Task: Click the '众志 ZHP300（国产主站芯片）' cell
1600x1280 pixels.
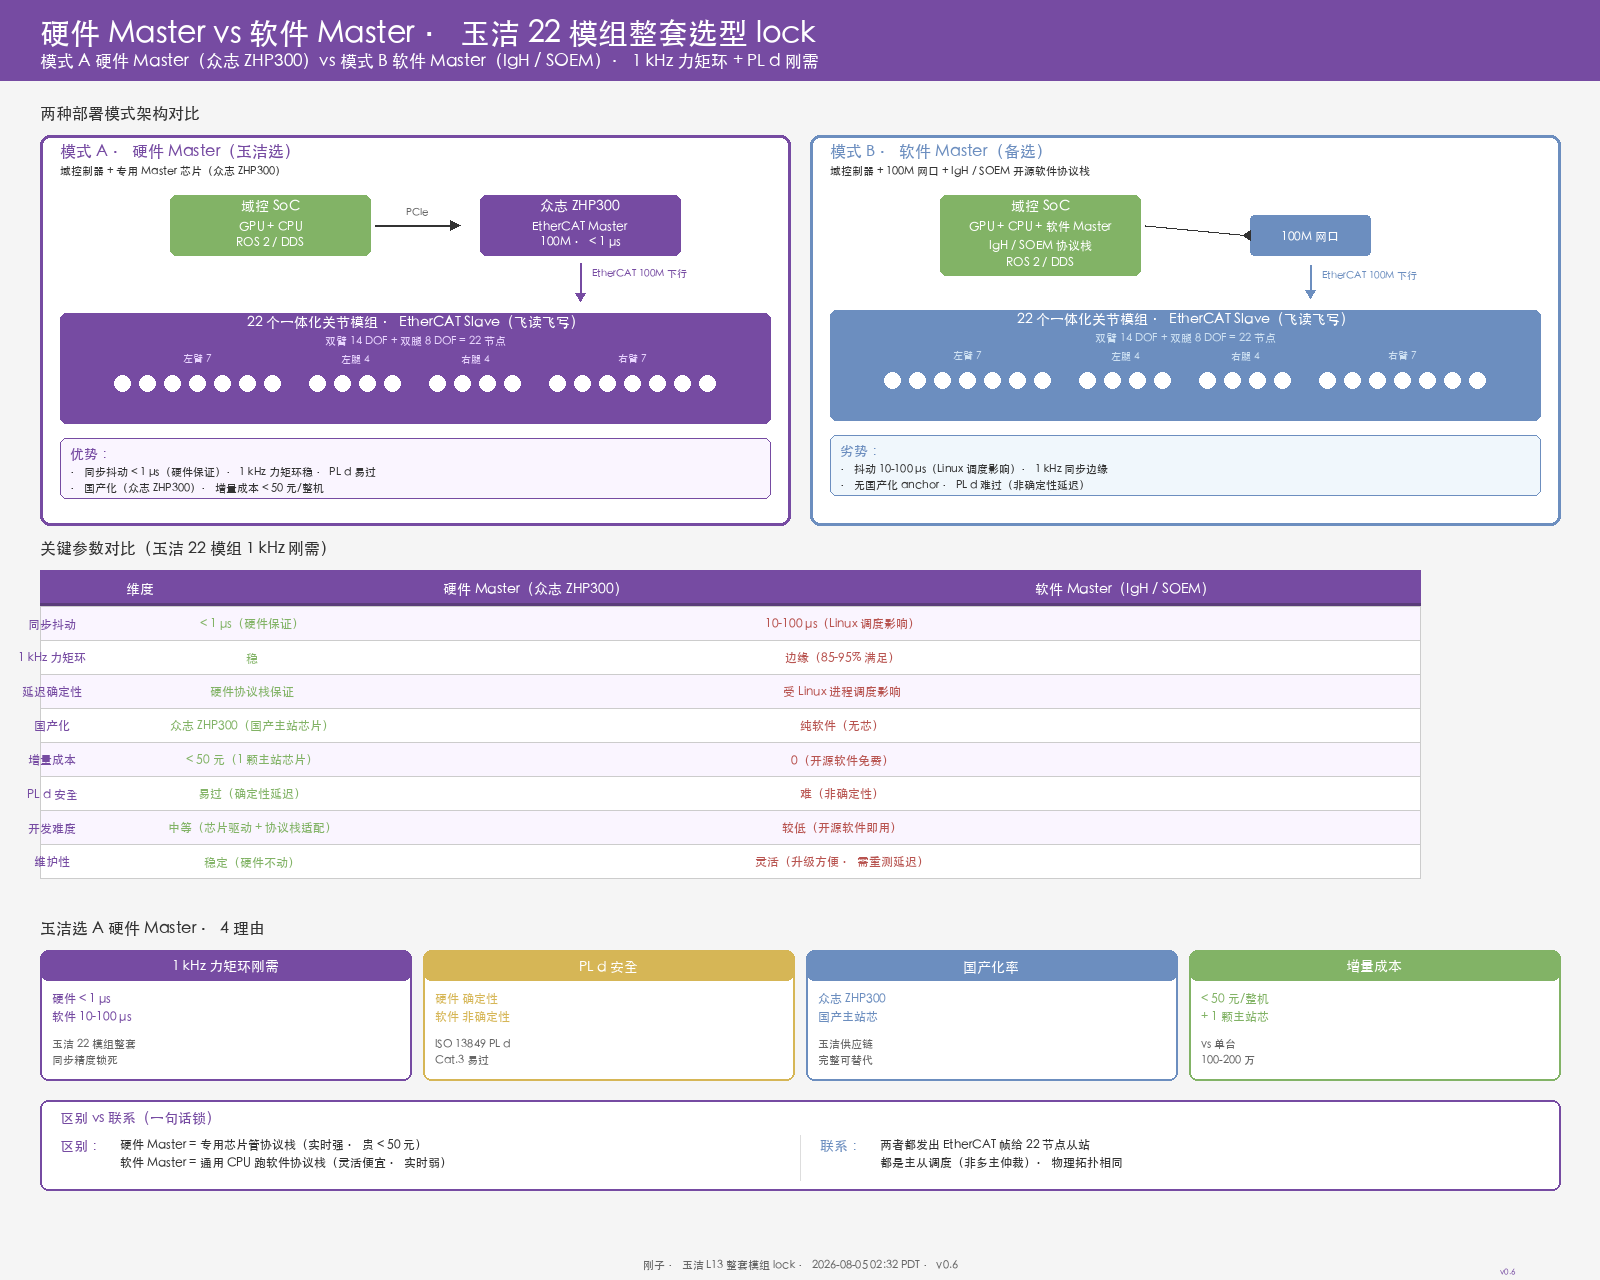Action: coord(249,726)
